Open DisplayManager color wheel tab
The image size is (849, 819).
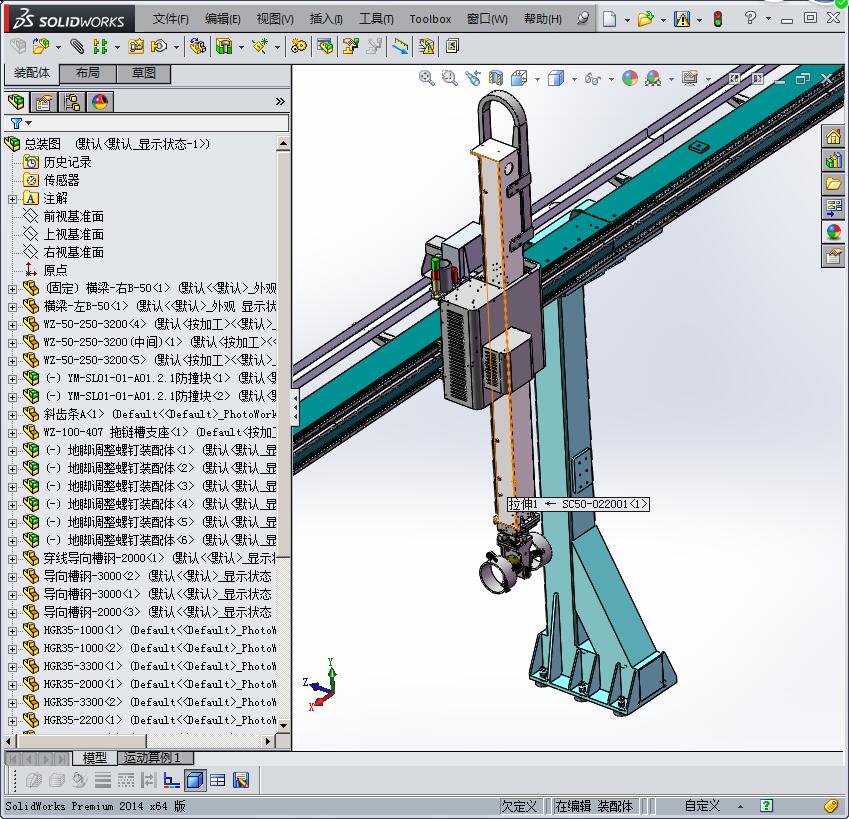100,102
